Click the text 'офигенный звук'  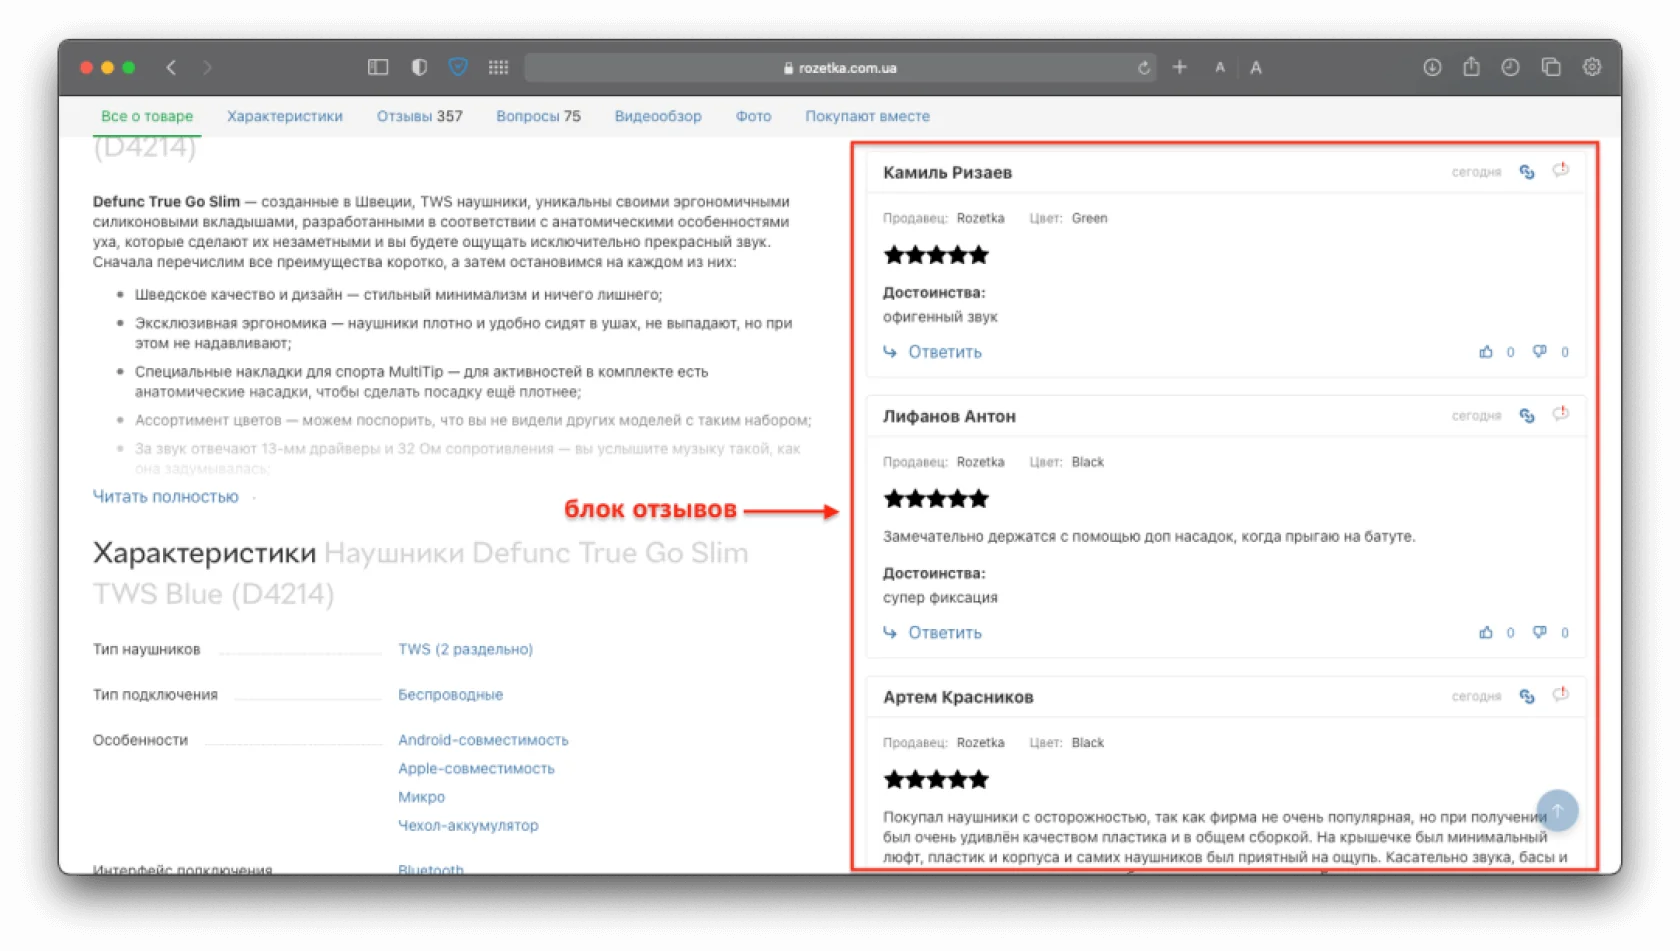coord(940,317)
